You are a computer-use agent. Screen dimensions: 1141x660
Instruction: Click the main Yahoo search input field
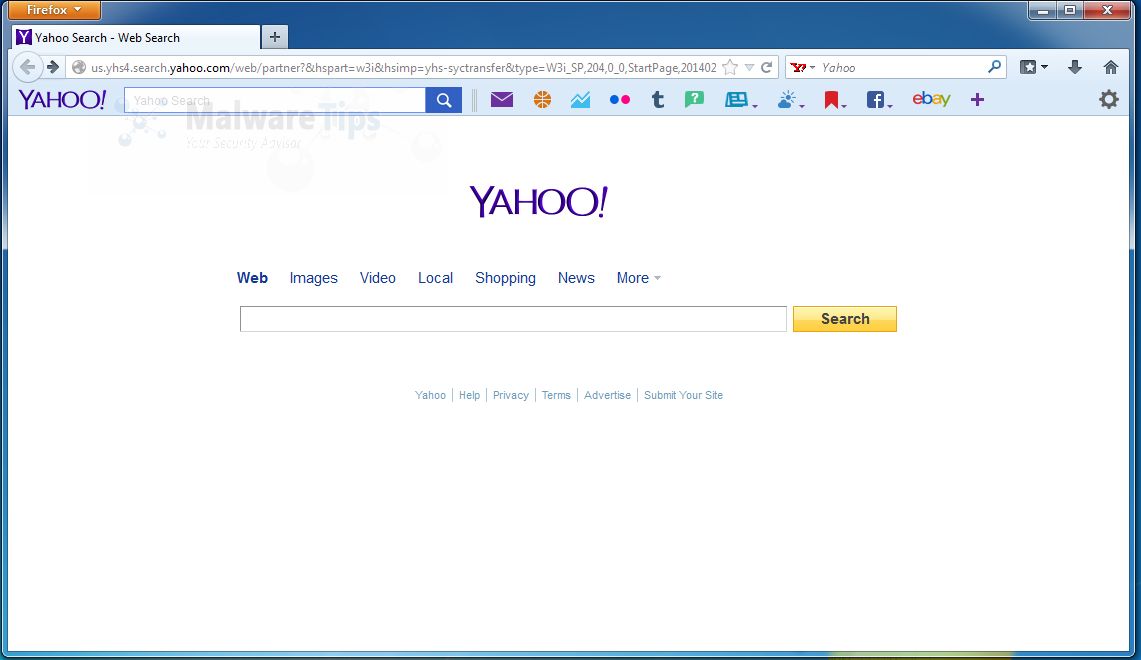point(513,319)
